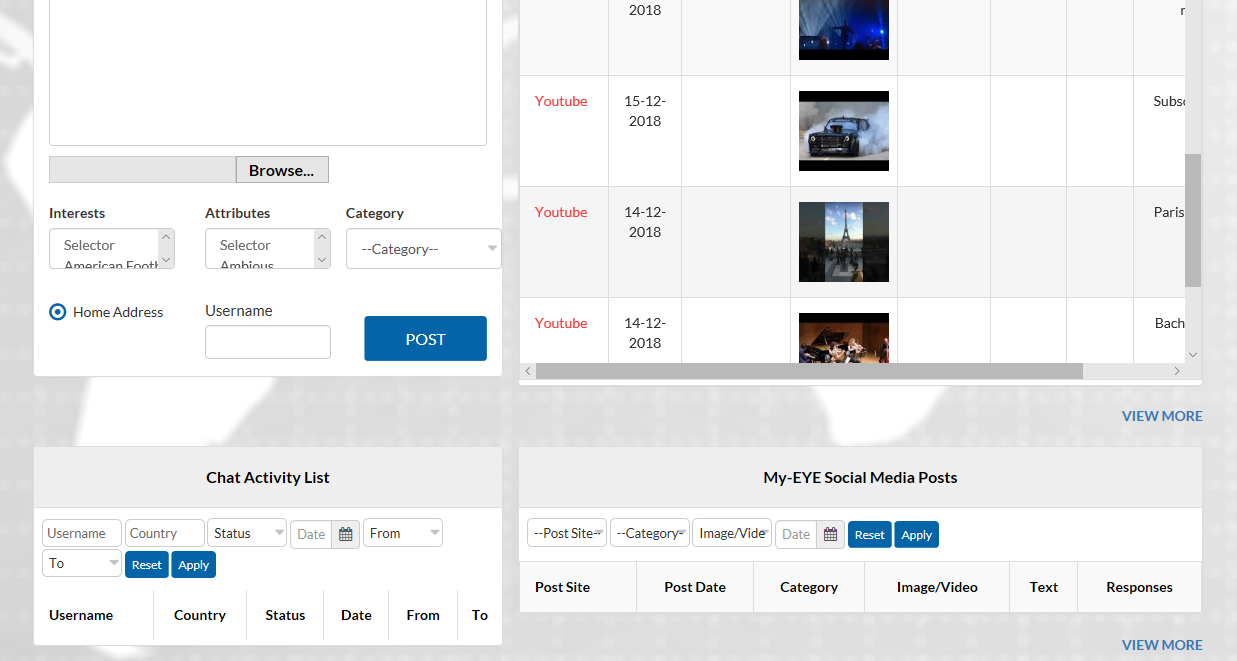Click the Browse... file button
The height and width of the screenshot is (661, 1237).
click(x=282, y=170)
